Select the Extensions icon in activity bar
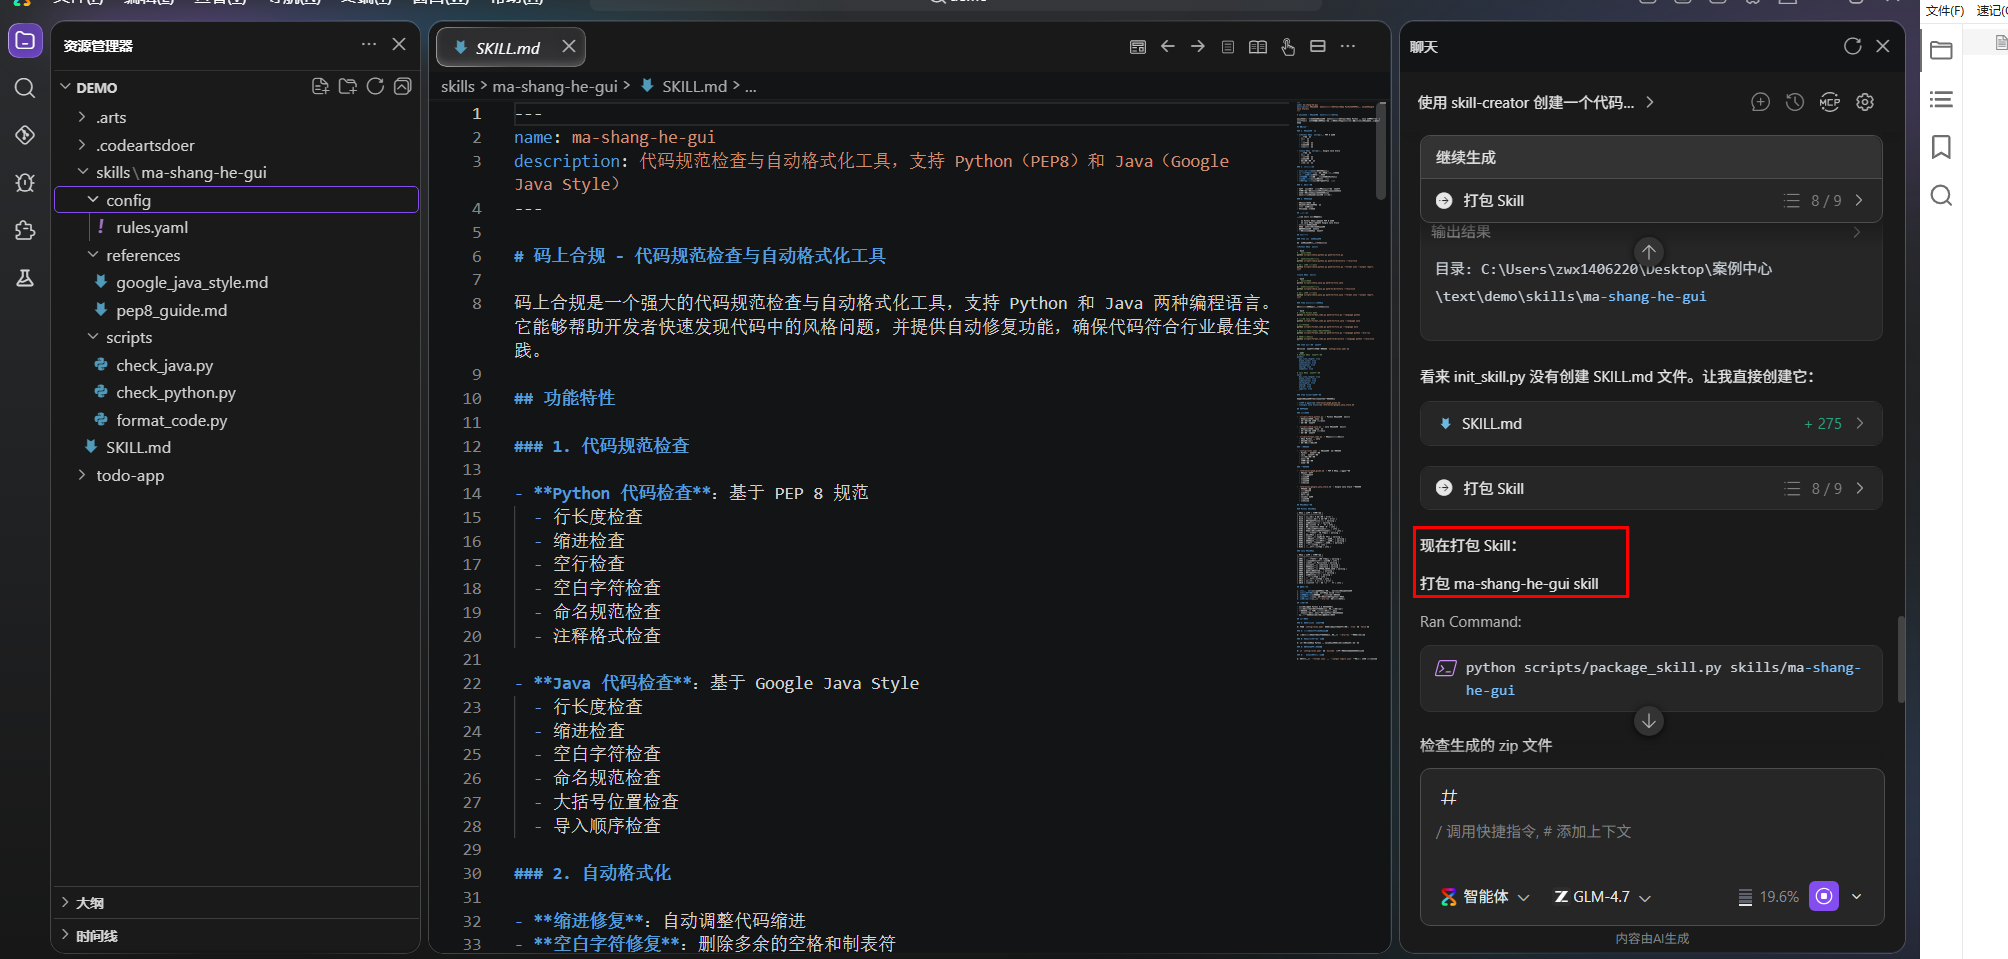2008x959 pixels. pyautogui.click(x=24, y=230)
